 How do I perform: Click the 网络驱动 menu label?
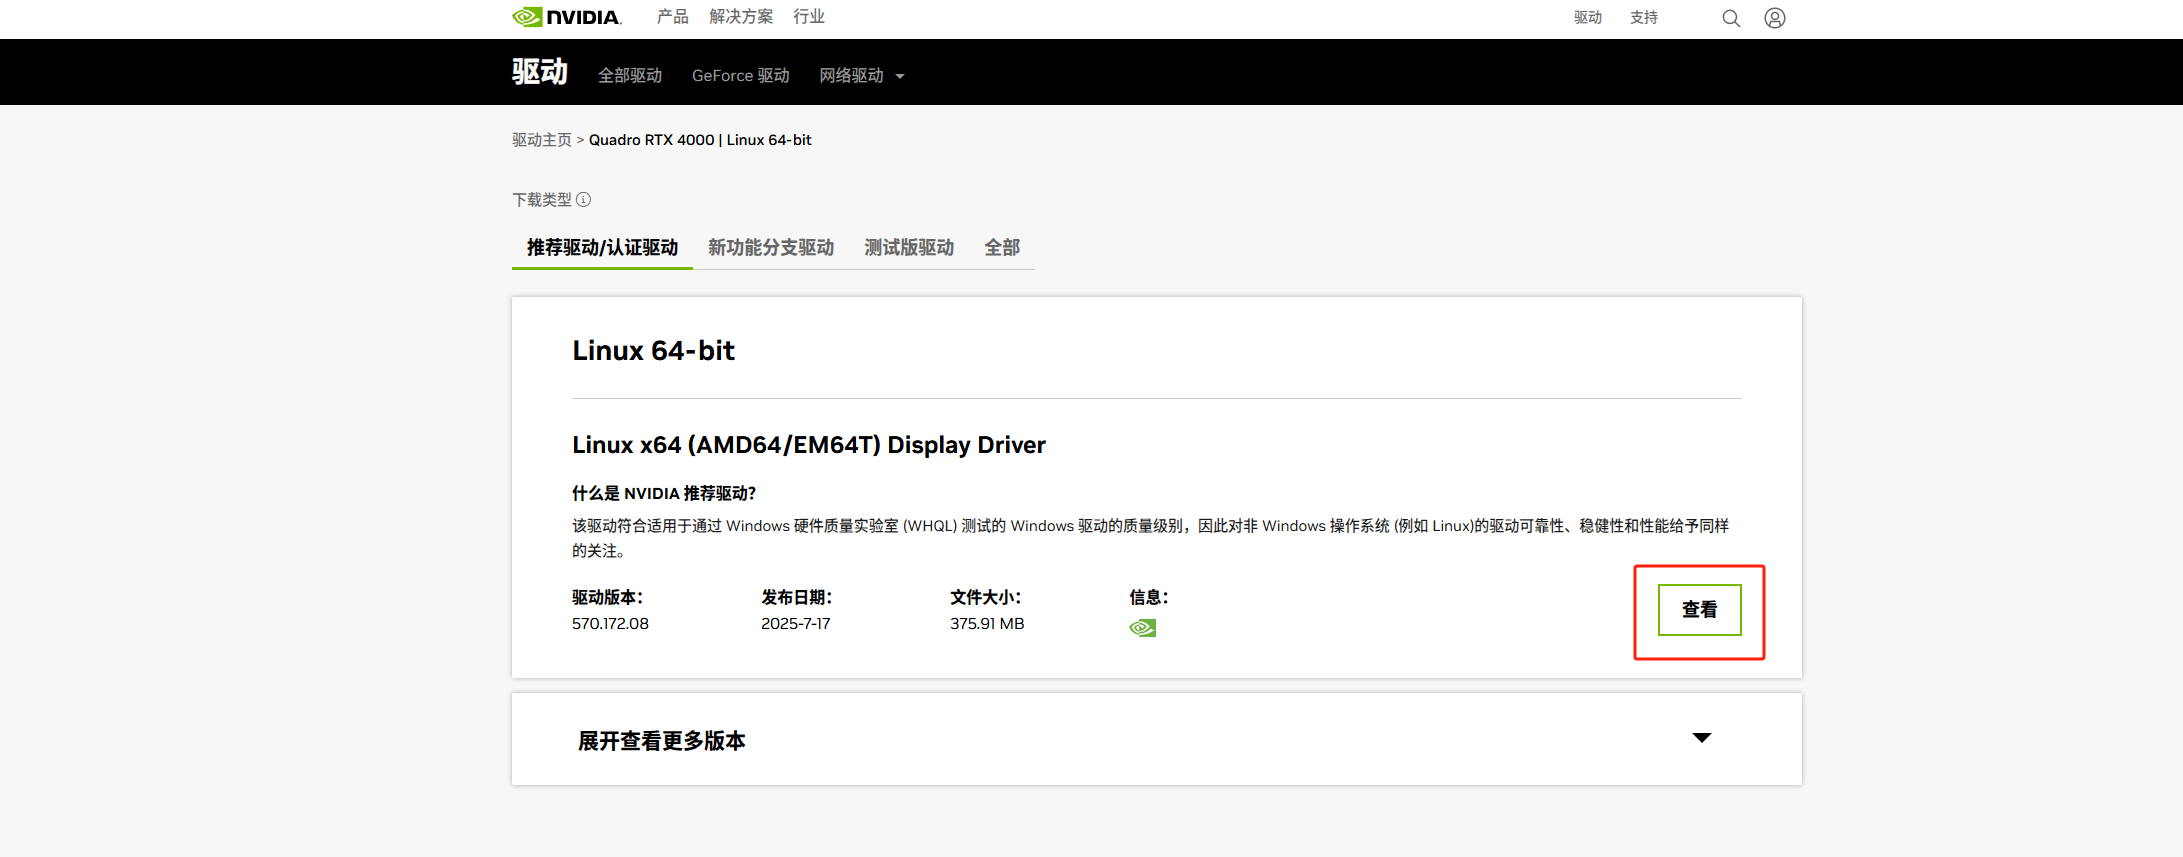[x=852, y=76]
